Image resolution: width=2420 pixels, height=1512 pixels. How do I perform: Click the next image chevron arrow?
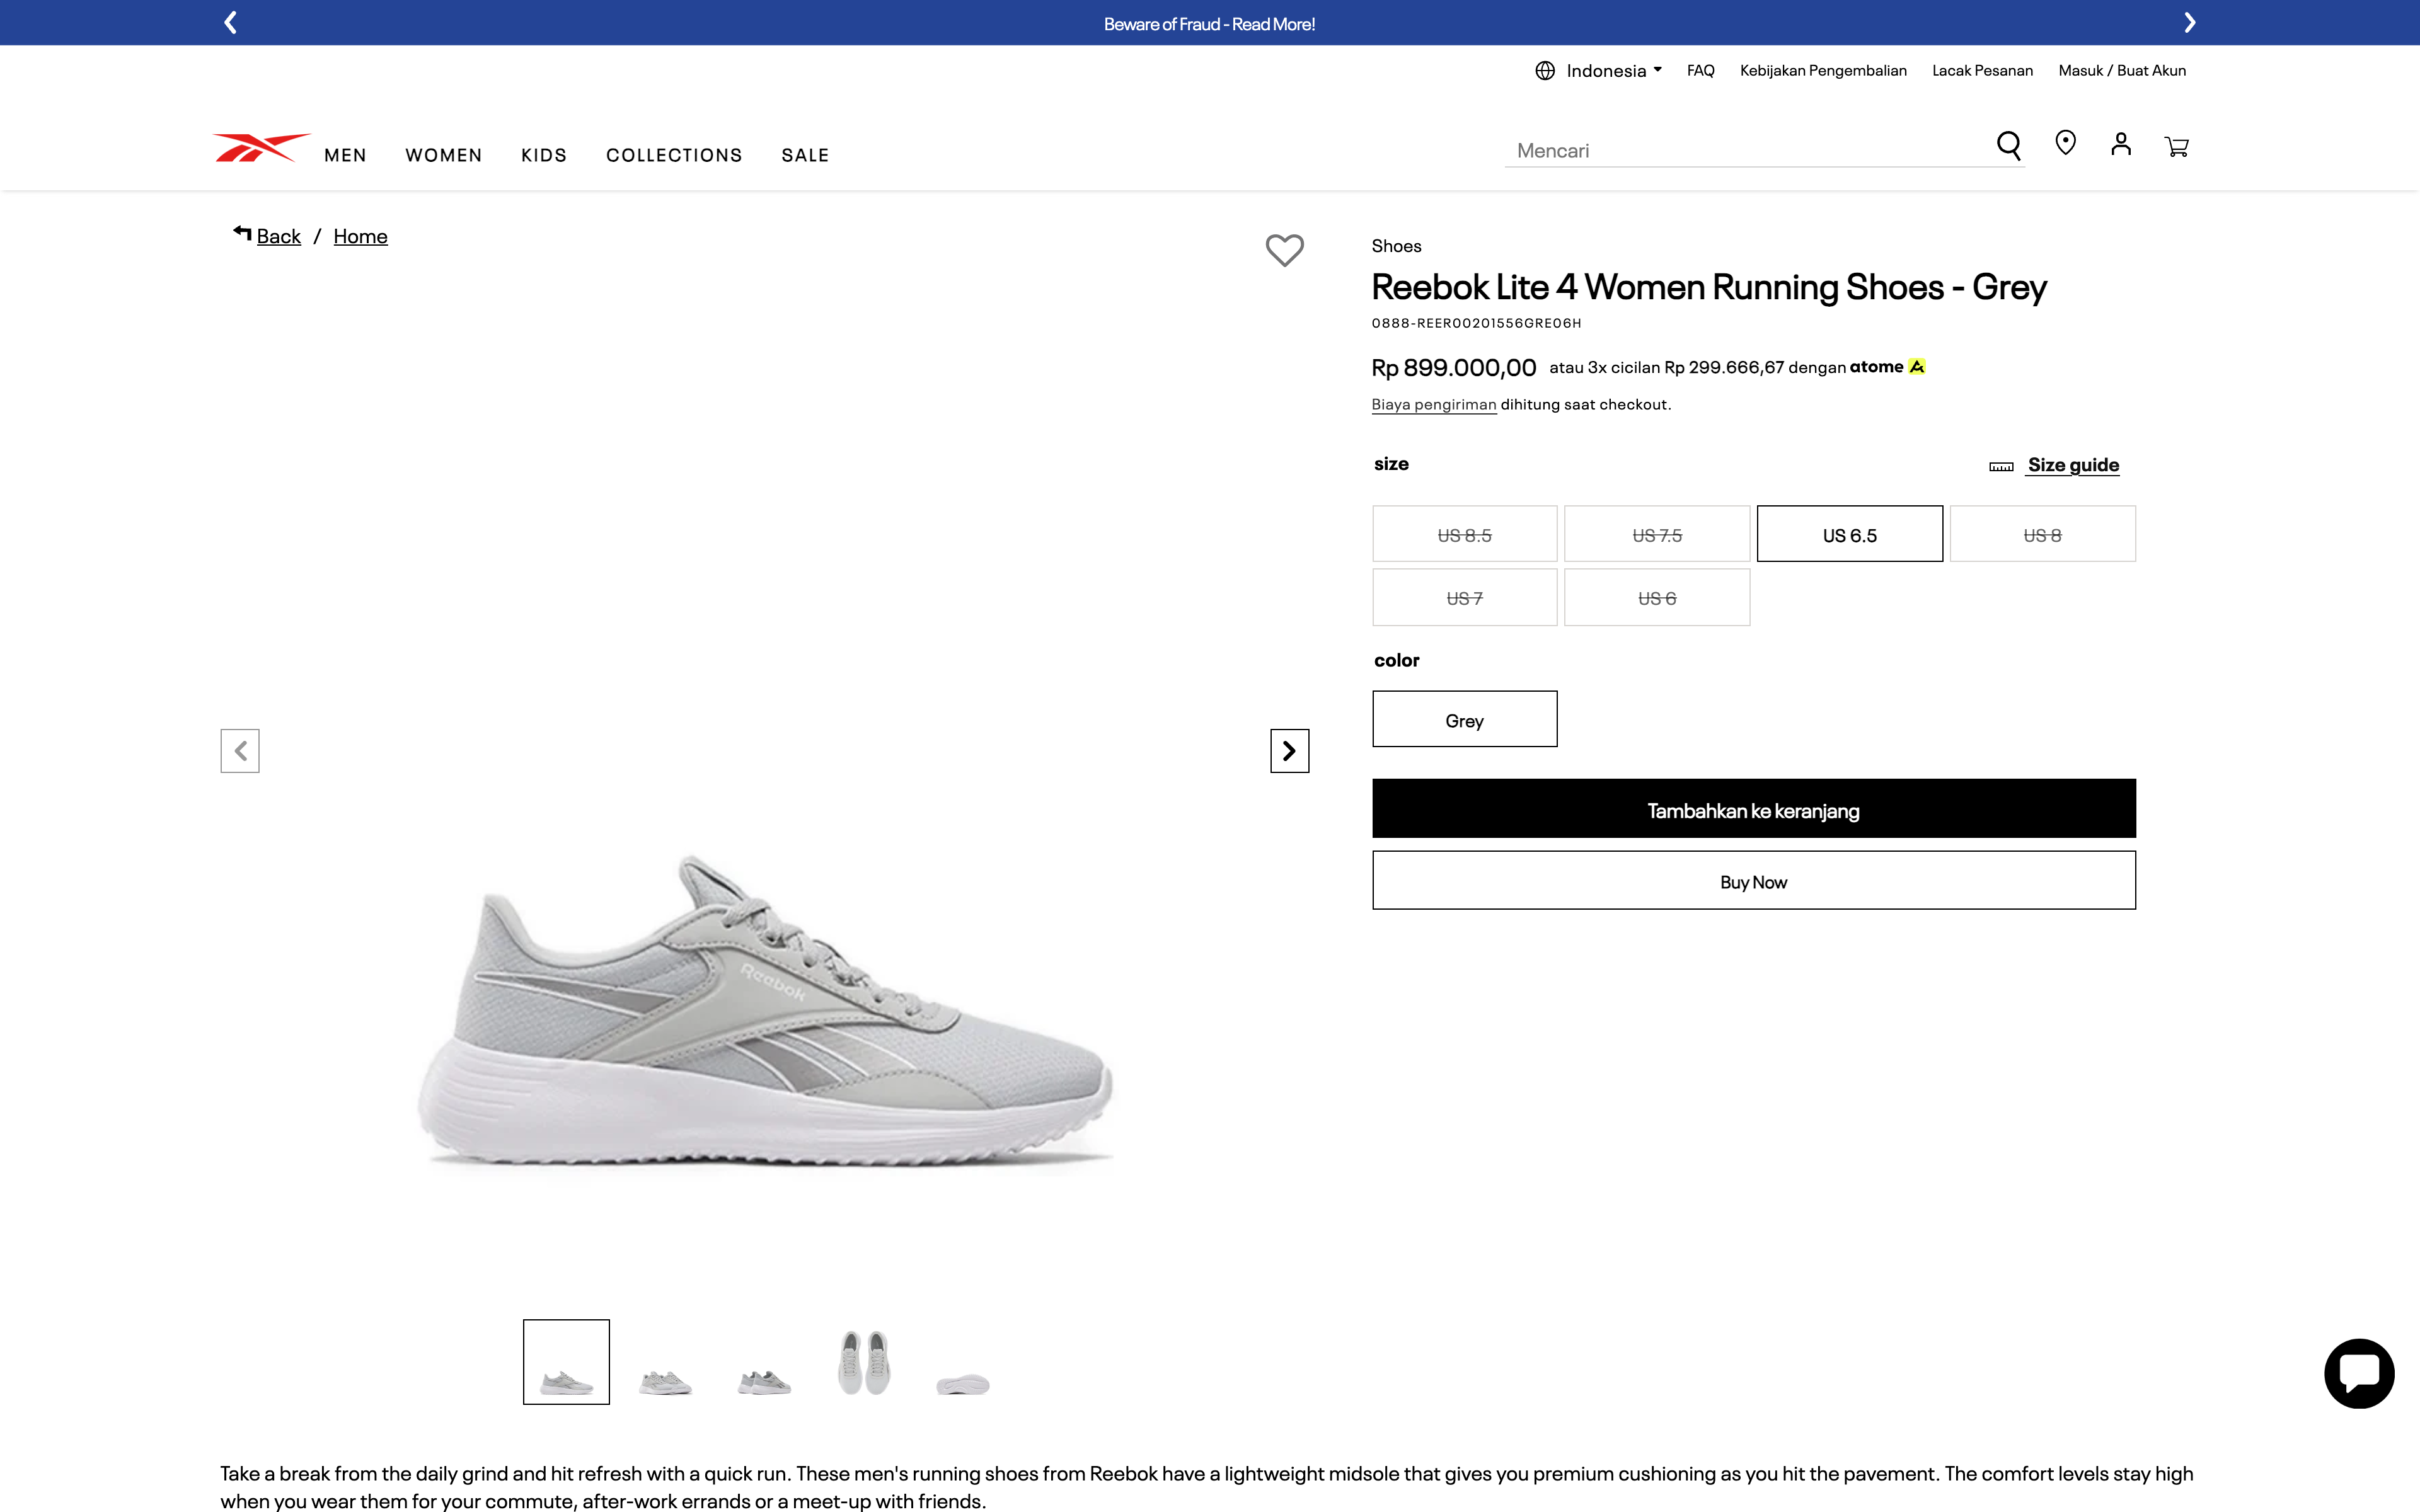[x=1289, y=750]
